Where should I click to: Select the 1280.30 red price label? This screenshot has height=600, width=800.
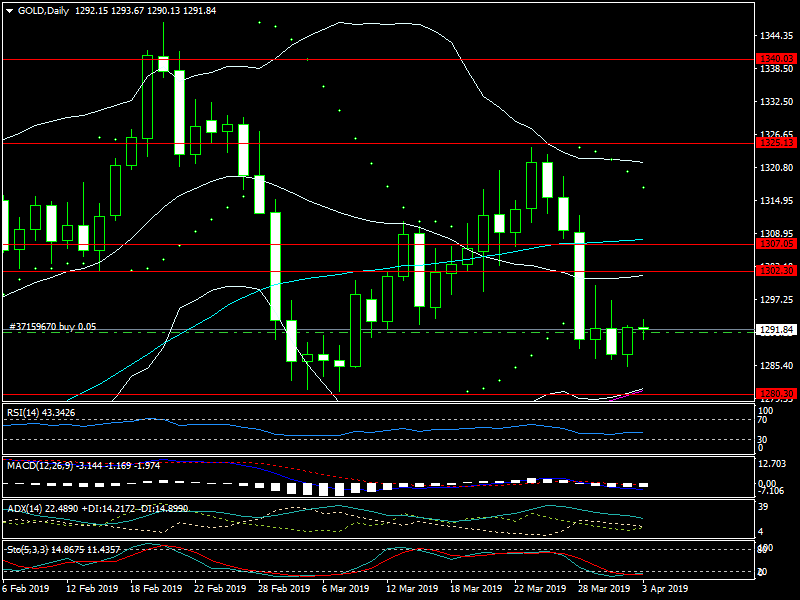point(777,394)
